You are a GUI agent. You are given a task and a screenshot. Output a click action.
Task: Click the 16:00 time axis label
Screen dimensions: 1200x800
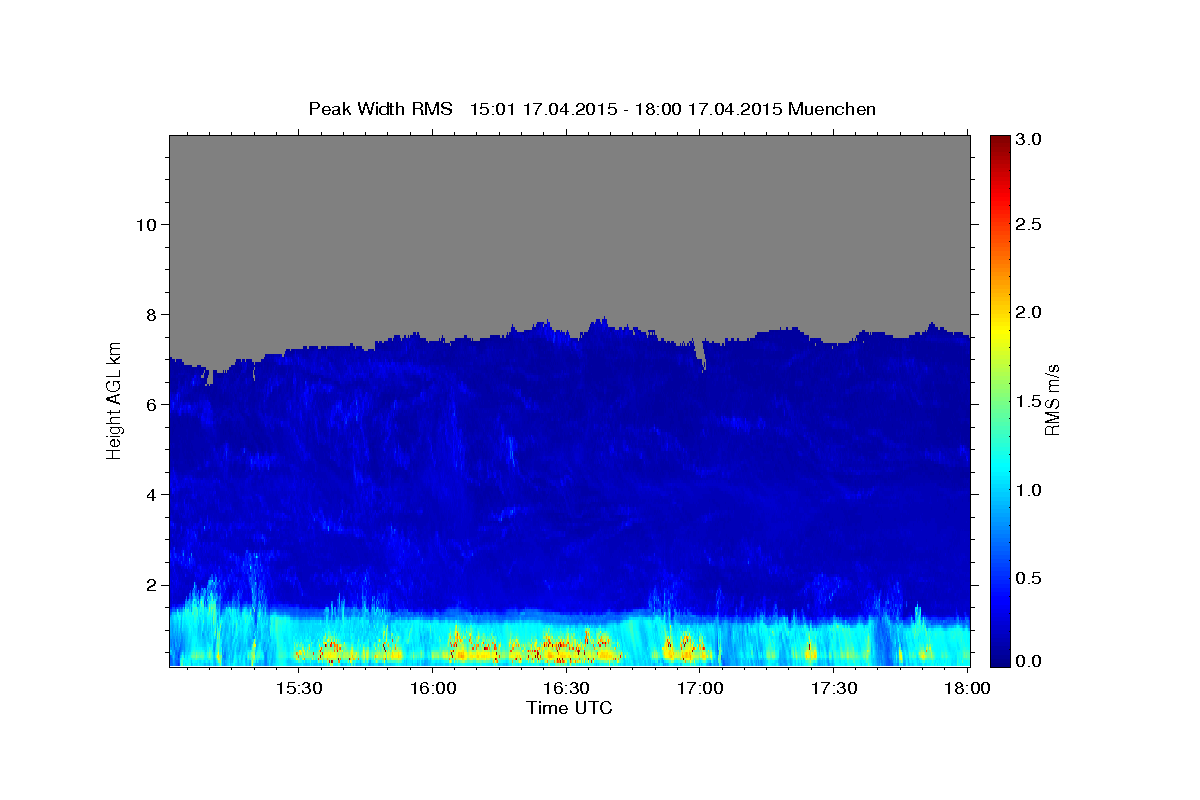click(x=432, y=689)
